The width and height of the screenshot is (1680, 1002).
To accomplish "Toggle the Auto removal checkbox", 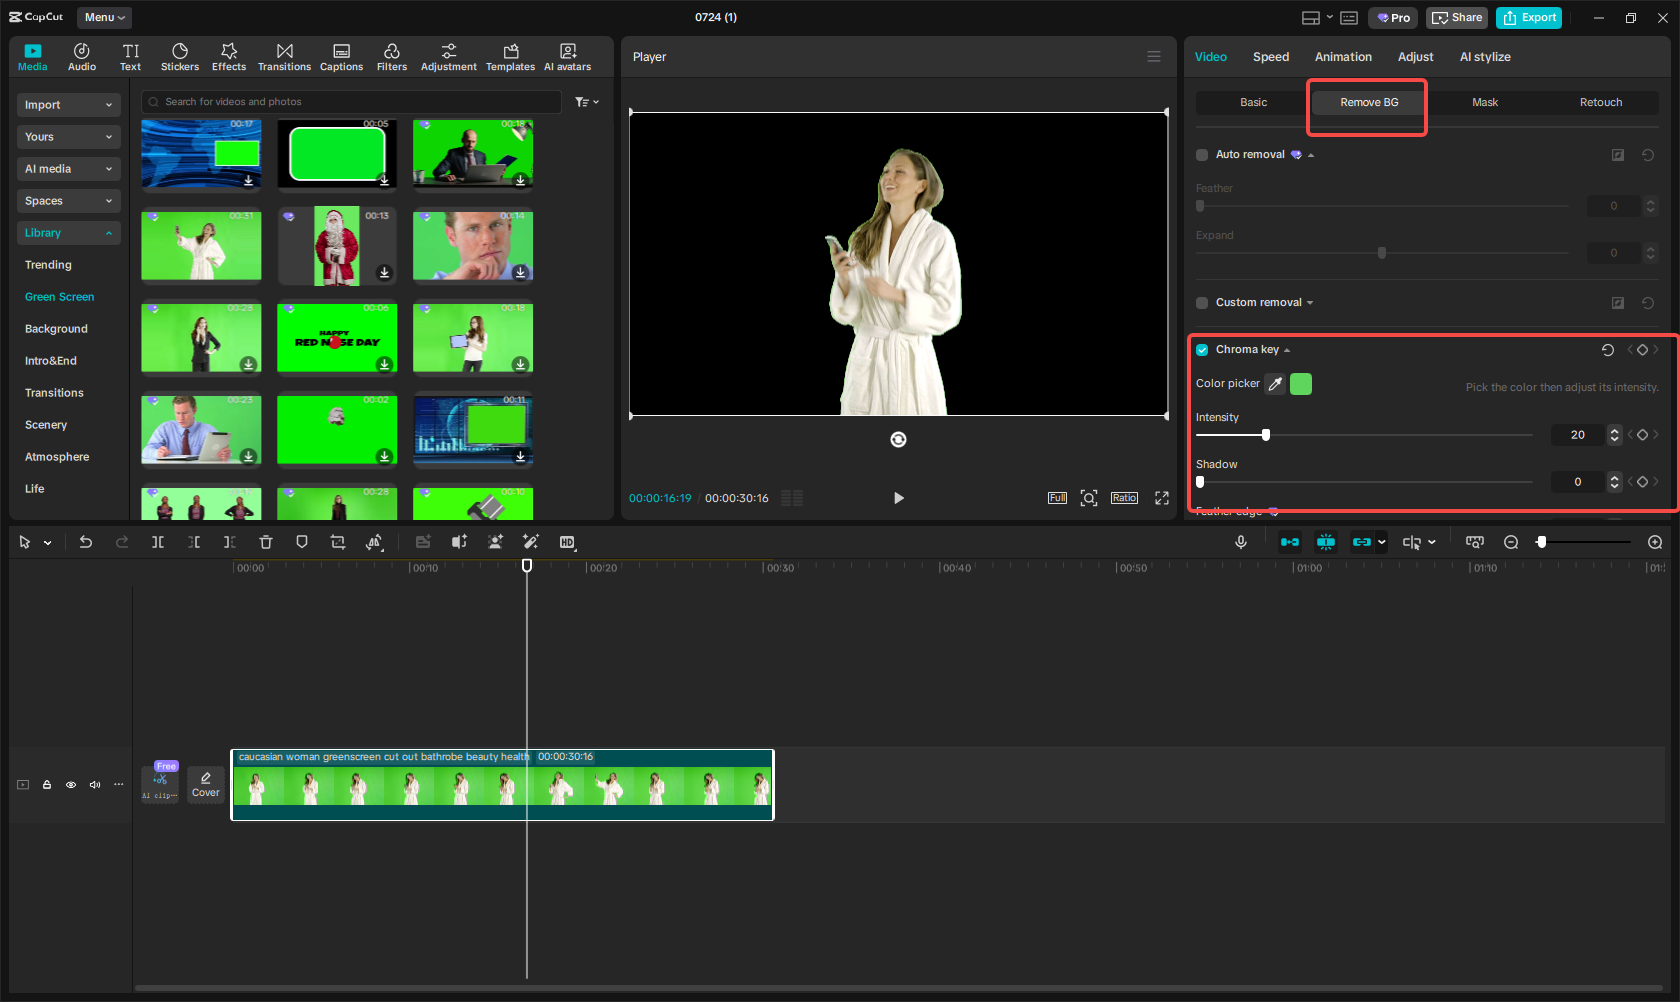I will tap(1202, 154).
